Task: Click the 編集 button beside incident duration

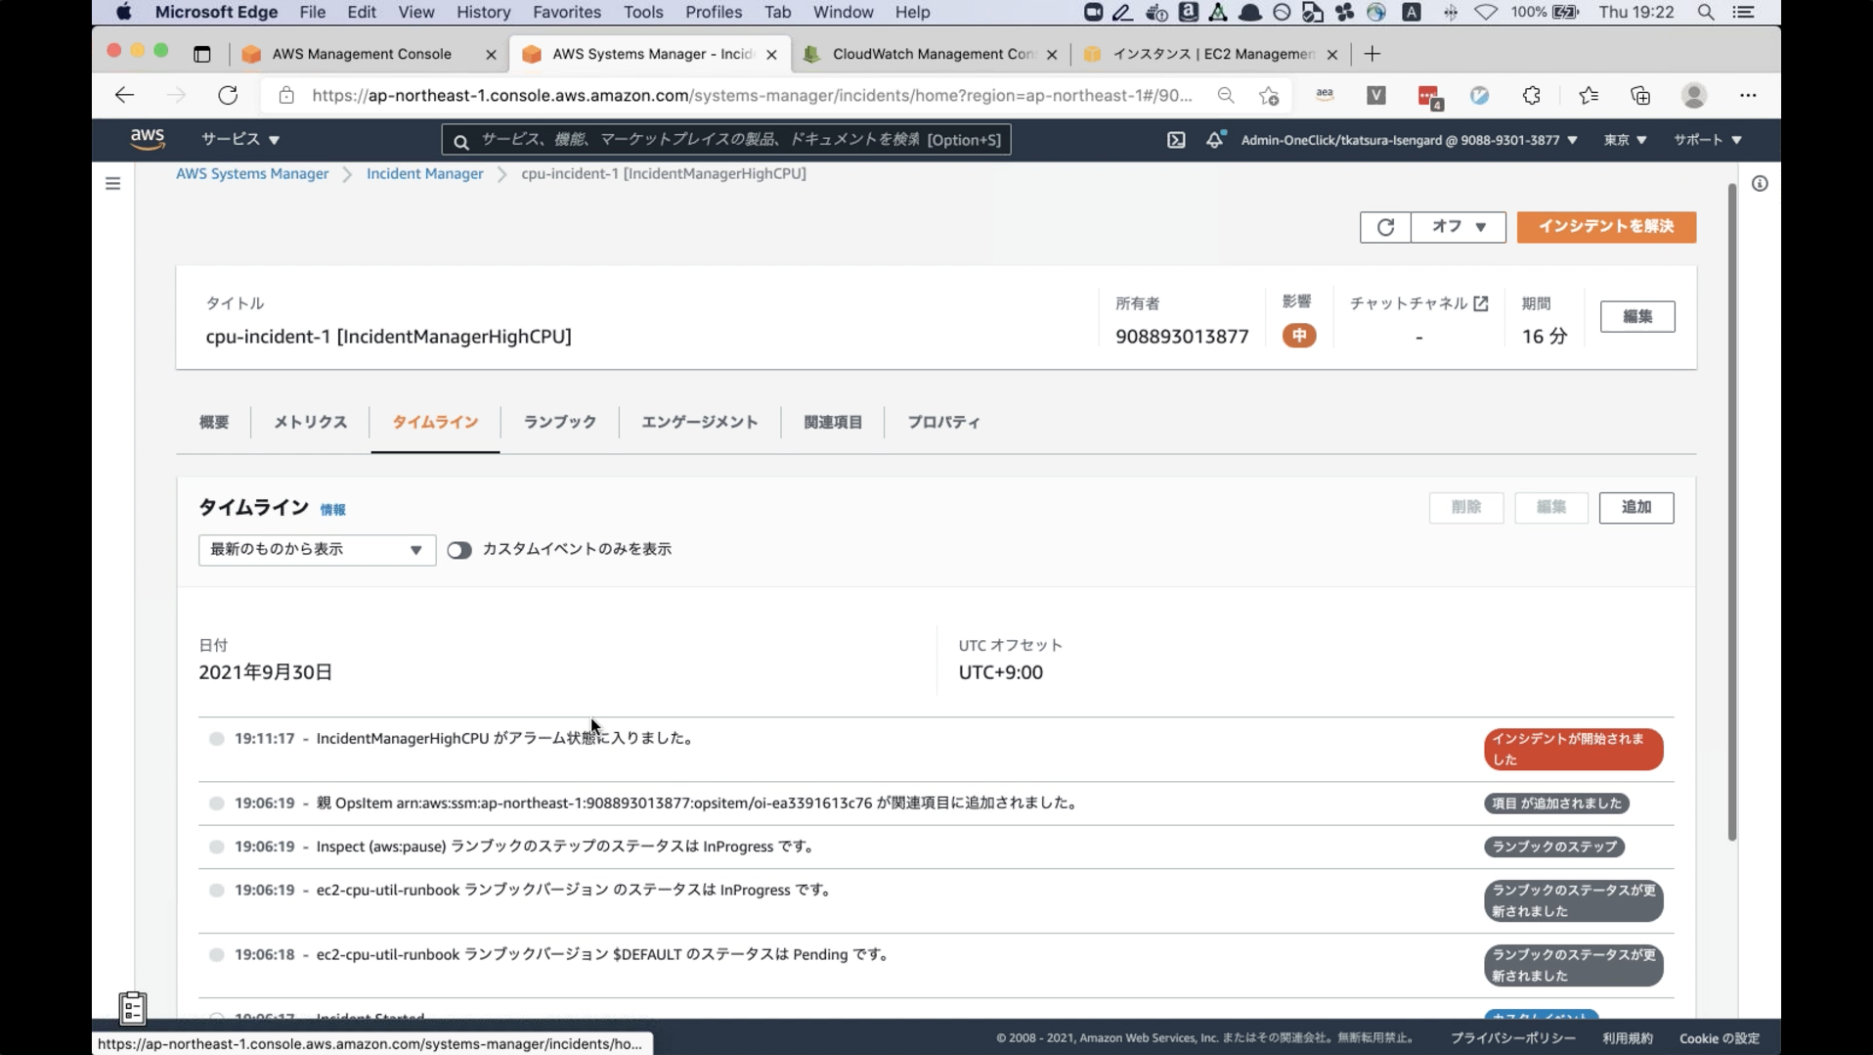Action: (1637, 317)
